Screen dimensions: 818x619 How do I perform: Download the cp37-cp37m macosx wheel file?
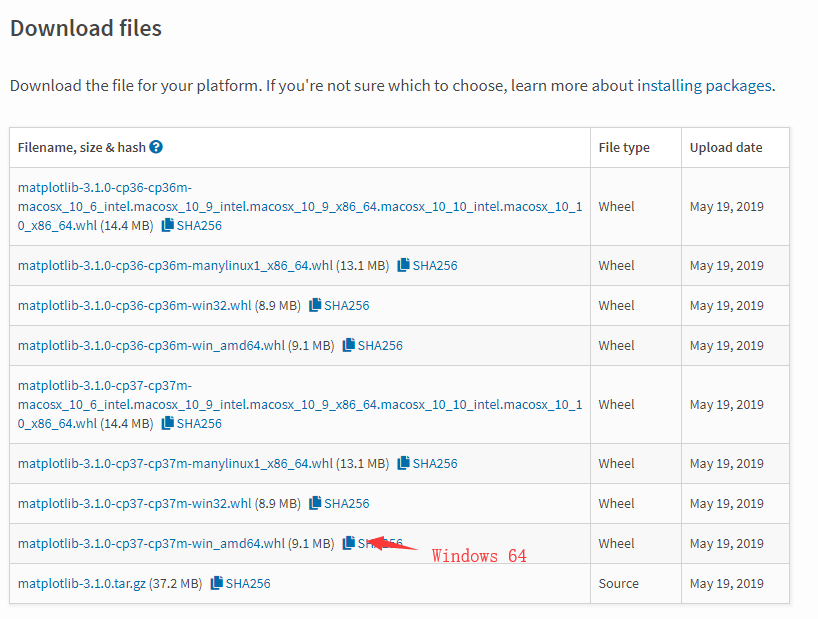[300, 405]
